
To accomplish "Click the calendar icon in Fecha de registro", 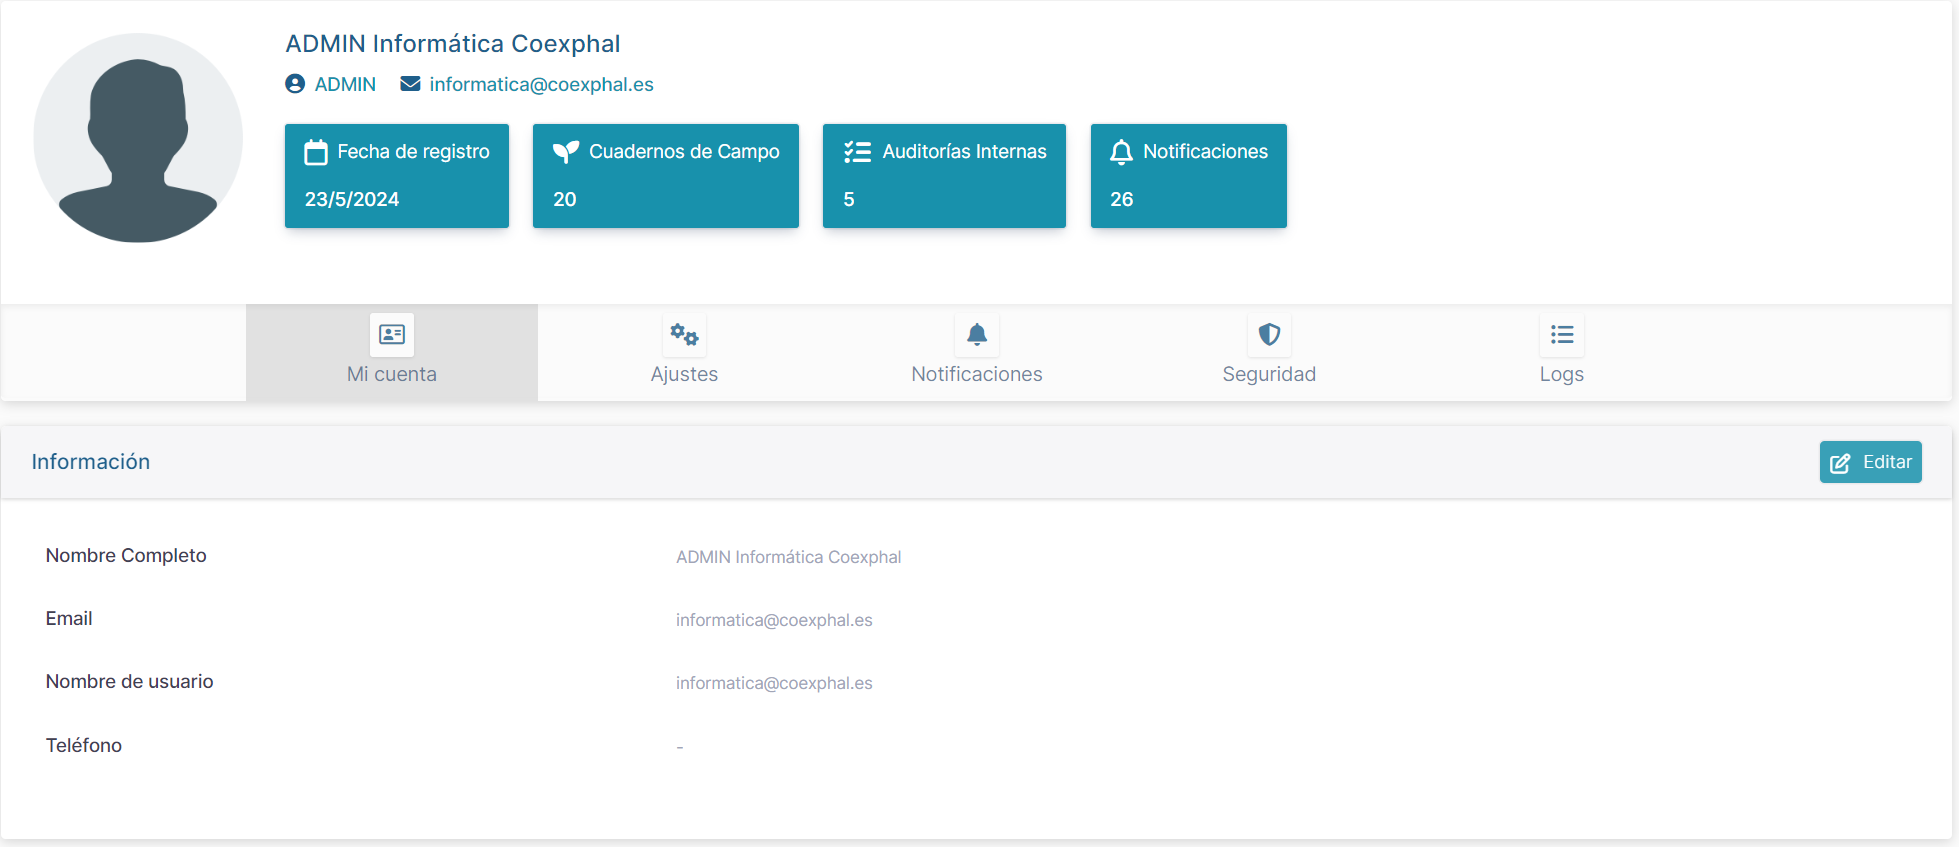I will pos(316,152).
